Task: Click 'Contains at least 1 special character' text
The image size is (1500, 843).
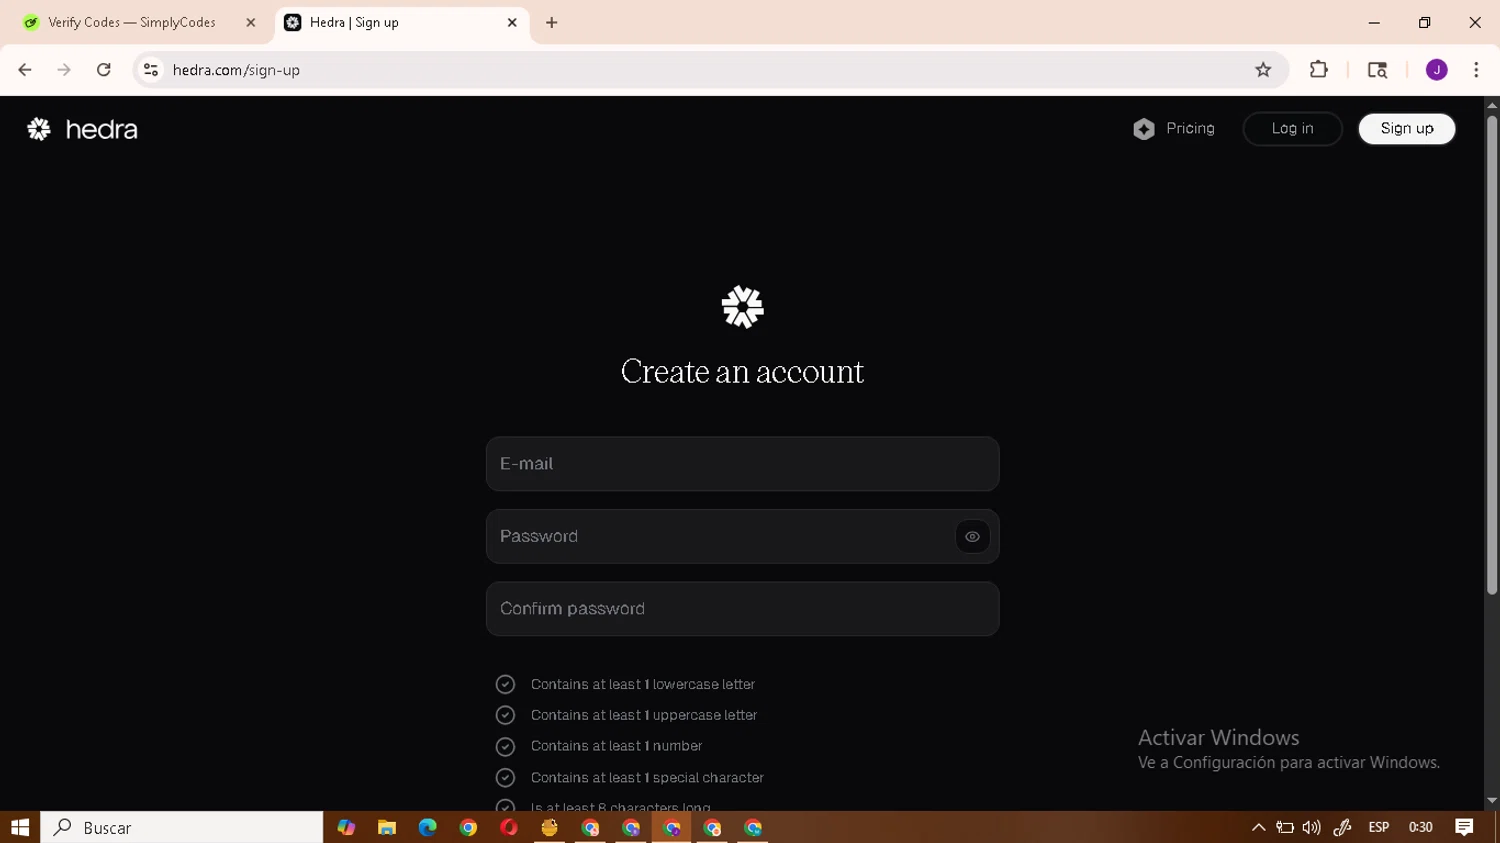Action: point(647,778)
